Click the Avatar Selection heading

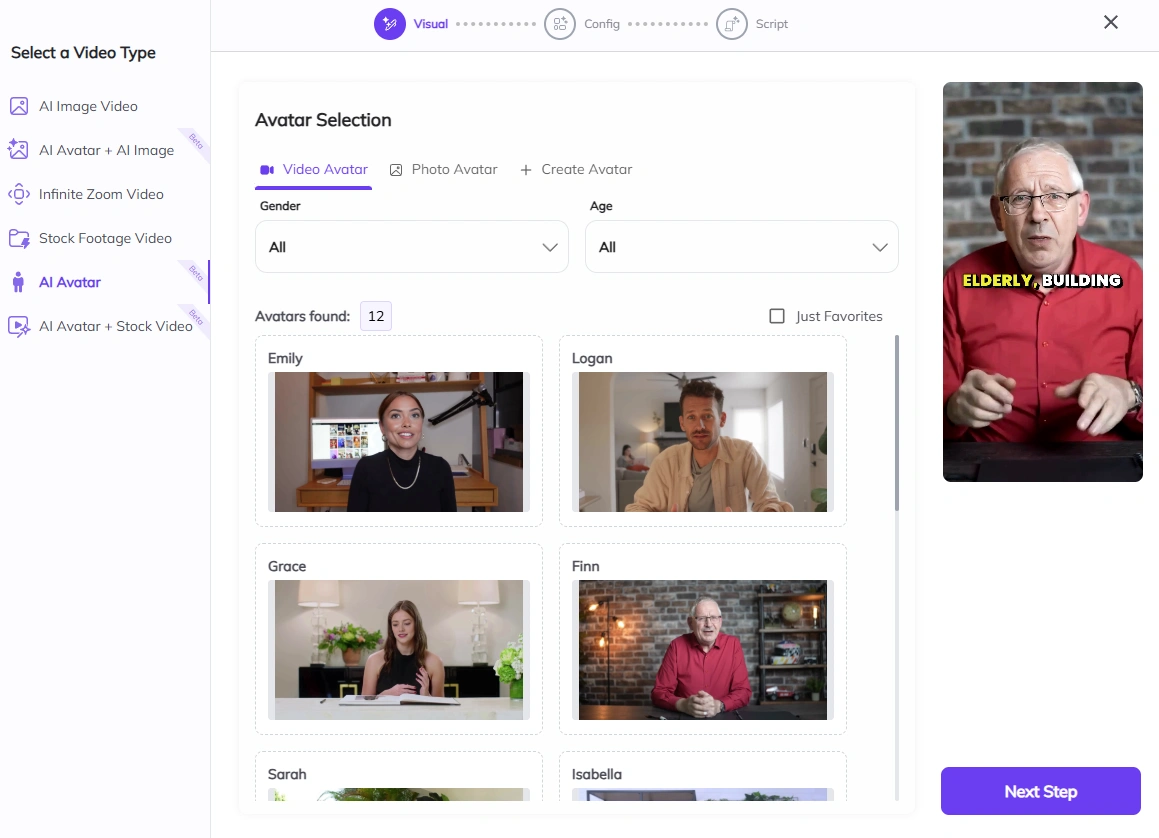tap(323, 120)
